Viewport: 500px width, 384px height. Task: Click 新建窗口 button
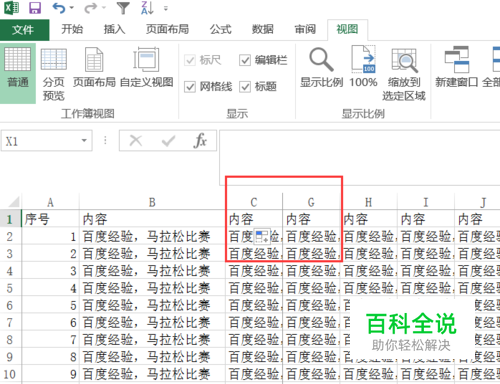[457, 68]
